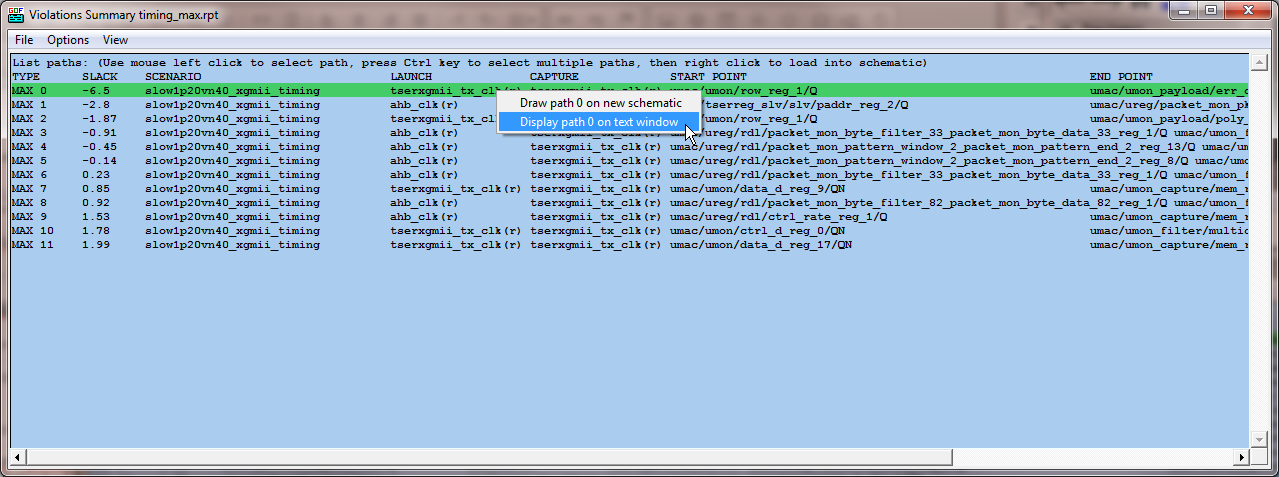Maximize the Violations Summary window

tap(1210, 11)
